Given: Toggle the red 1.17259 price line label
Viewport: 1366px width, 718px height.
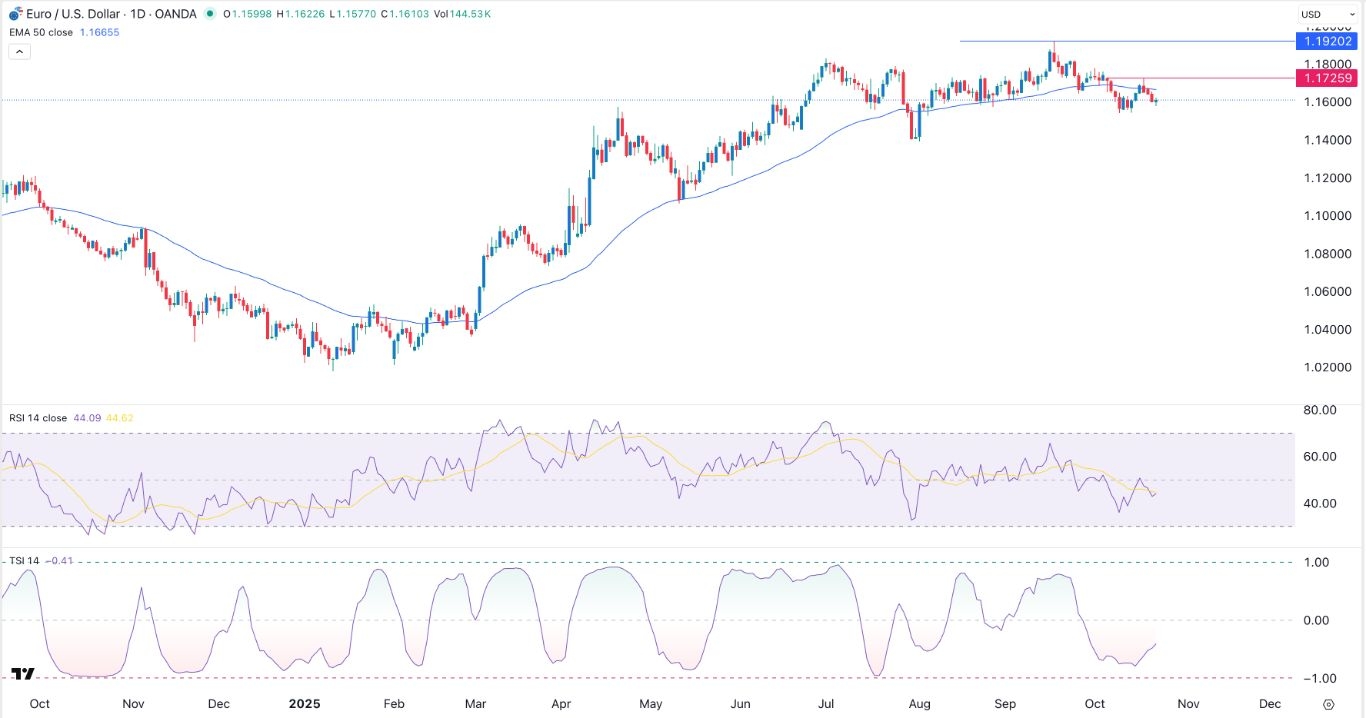Looking at the screenshot, I should 1327,78.
